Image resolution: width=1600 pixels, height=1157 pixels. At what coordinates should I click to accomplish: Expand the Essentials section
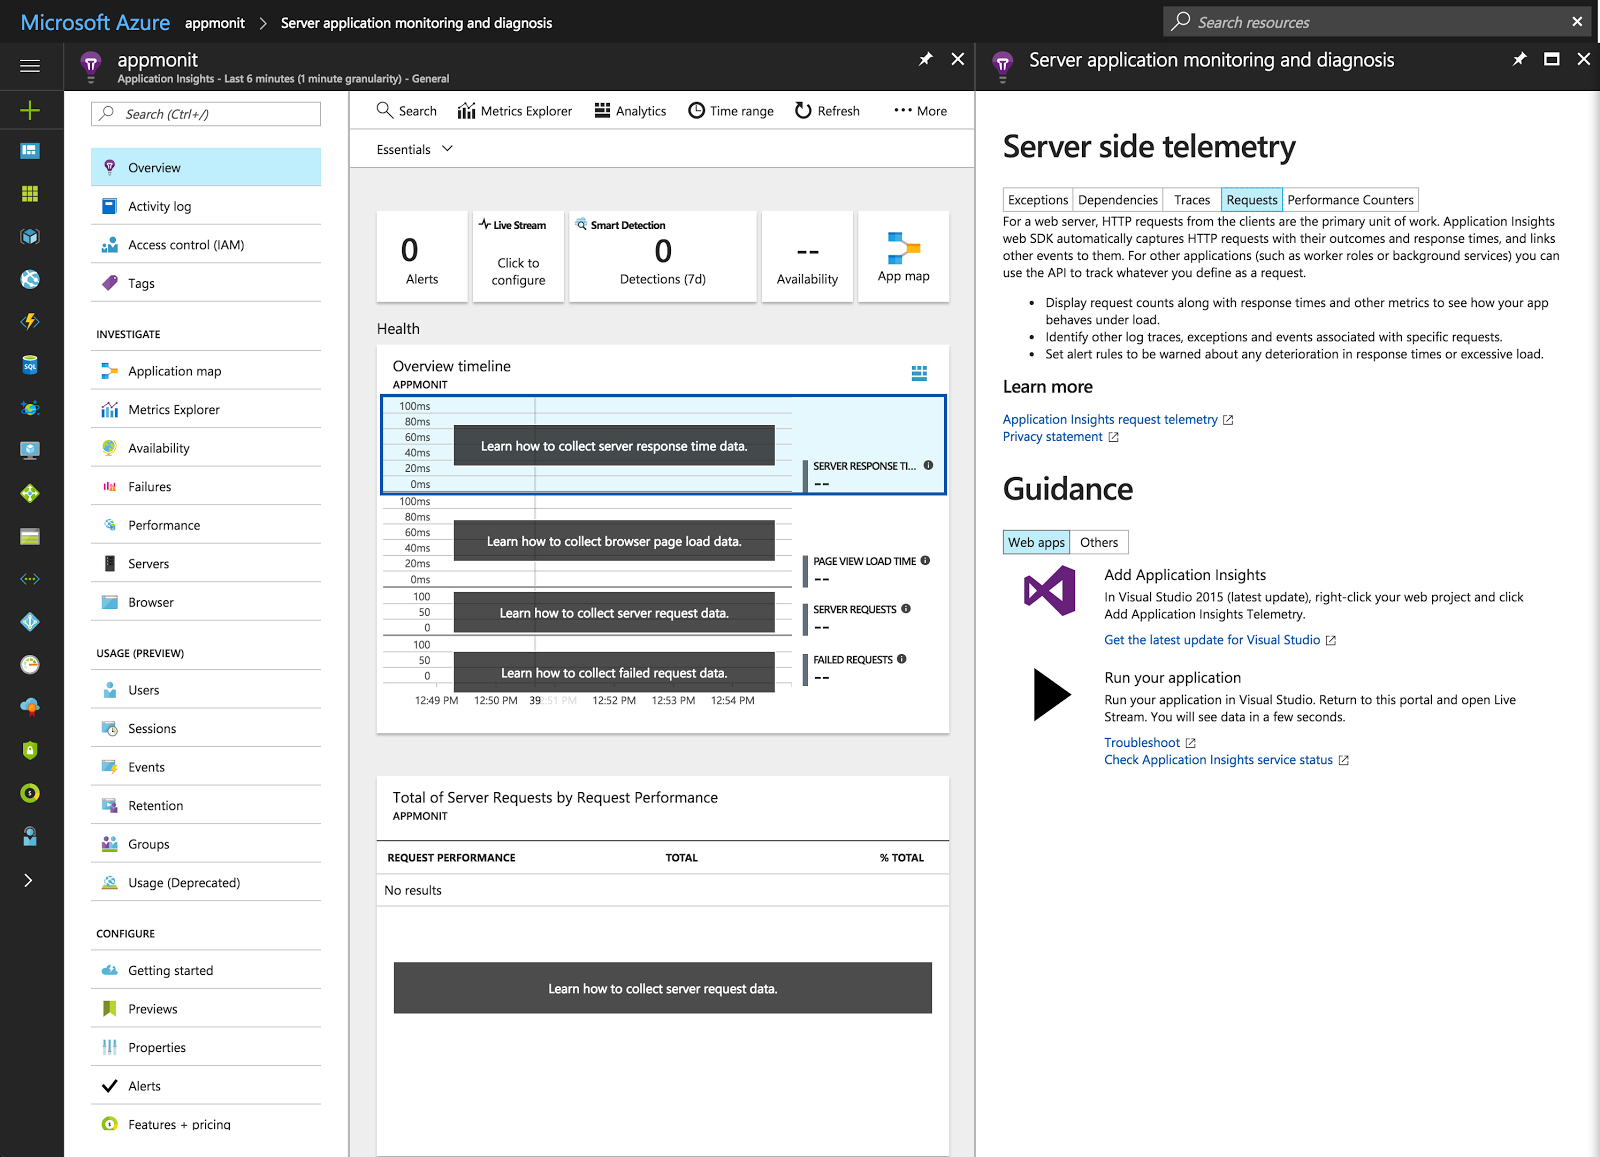415,150
